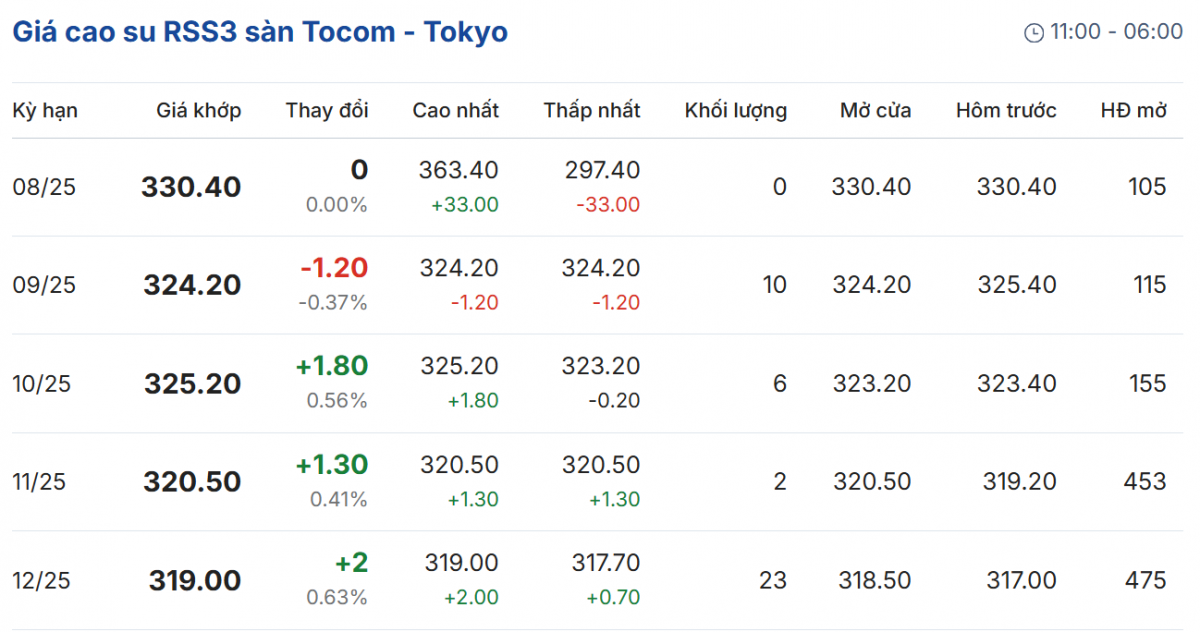The image size is (1200, 632).
Task: Select the 12/25 contract row label
Action: point(43,580)
